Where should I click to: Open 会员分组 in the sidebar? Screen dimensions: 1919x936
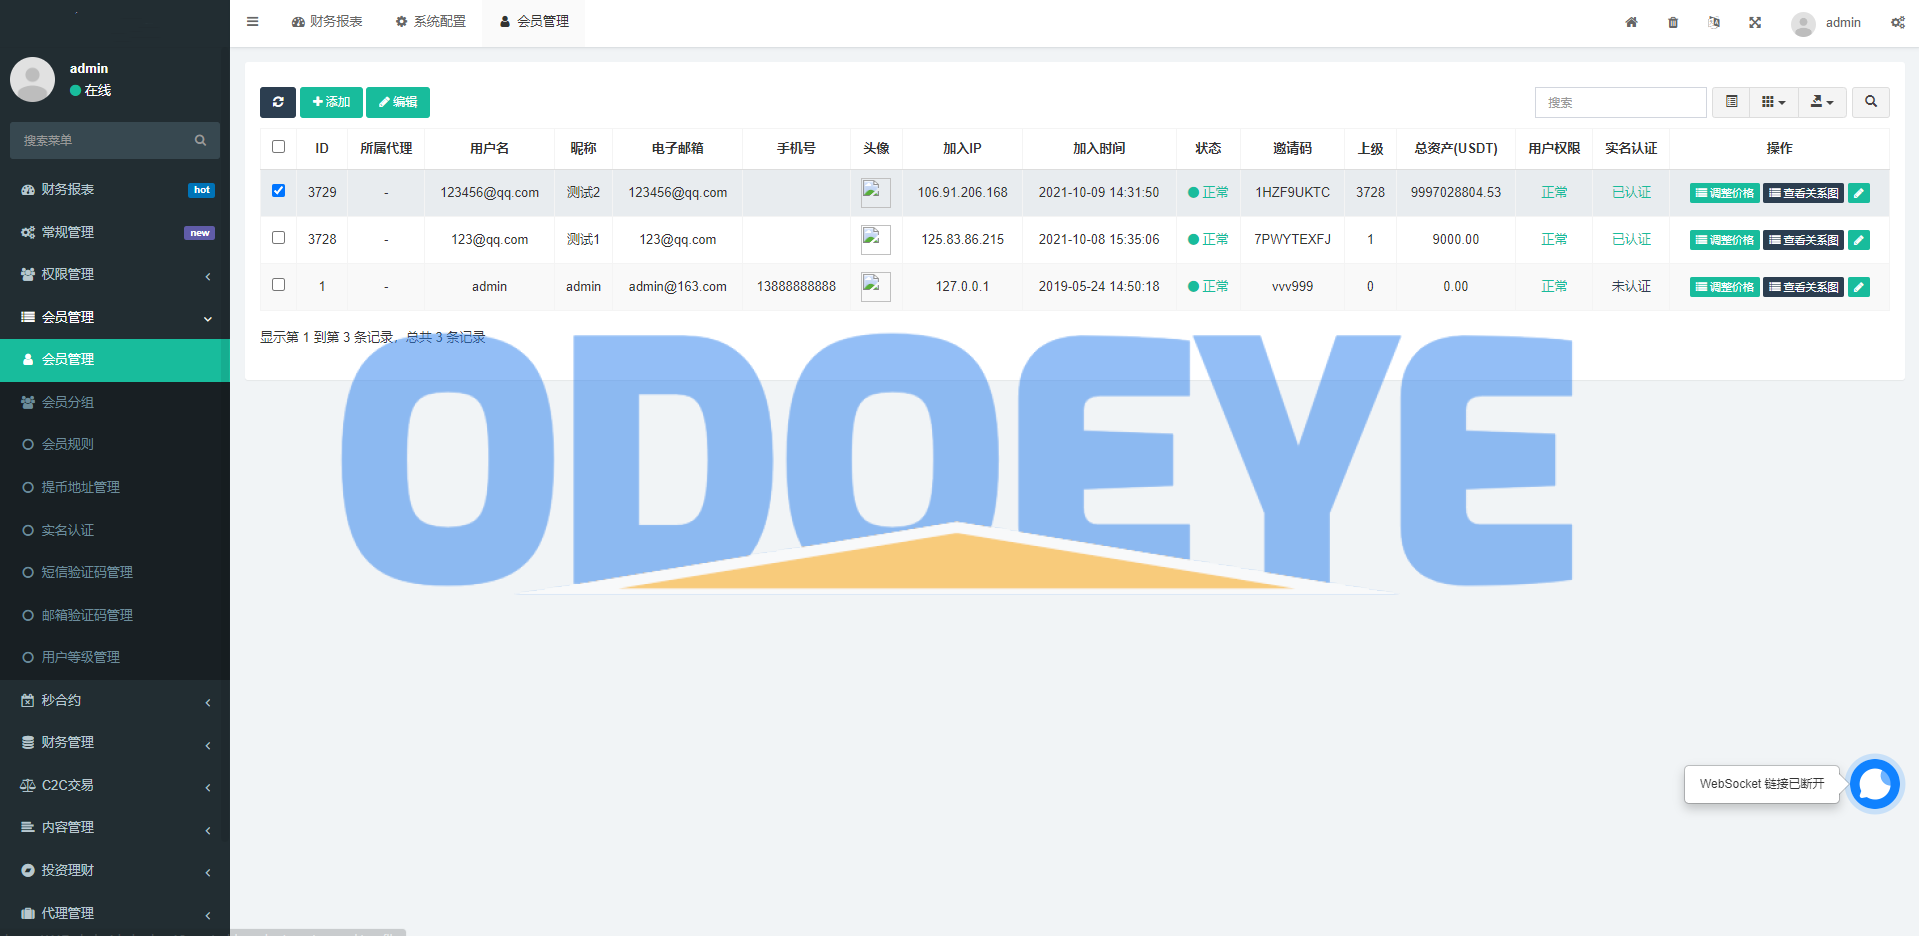(x=115, y=402)
